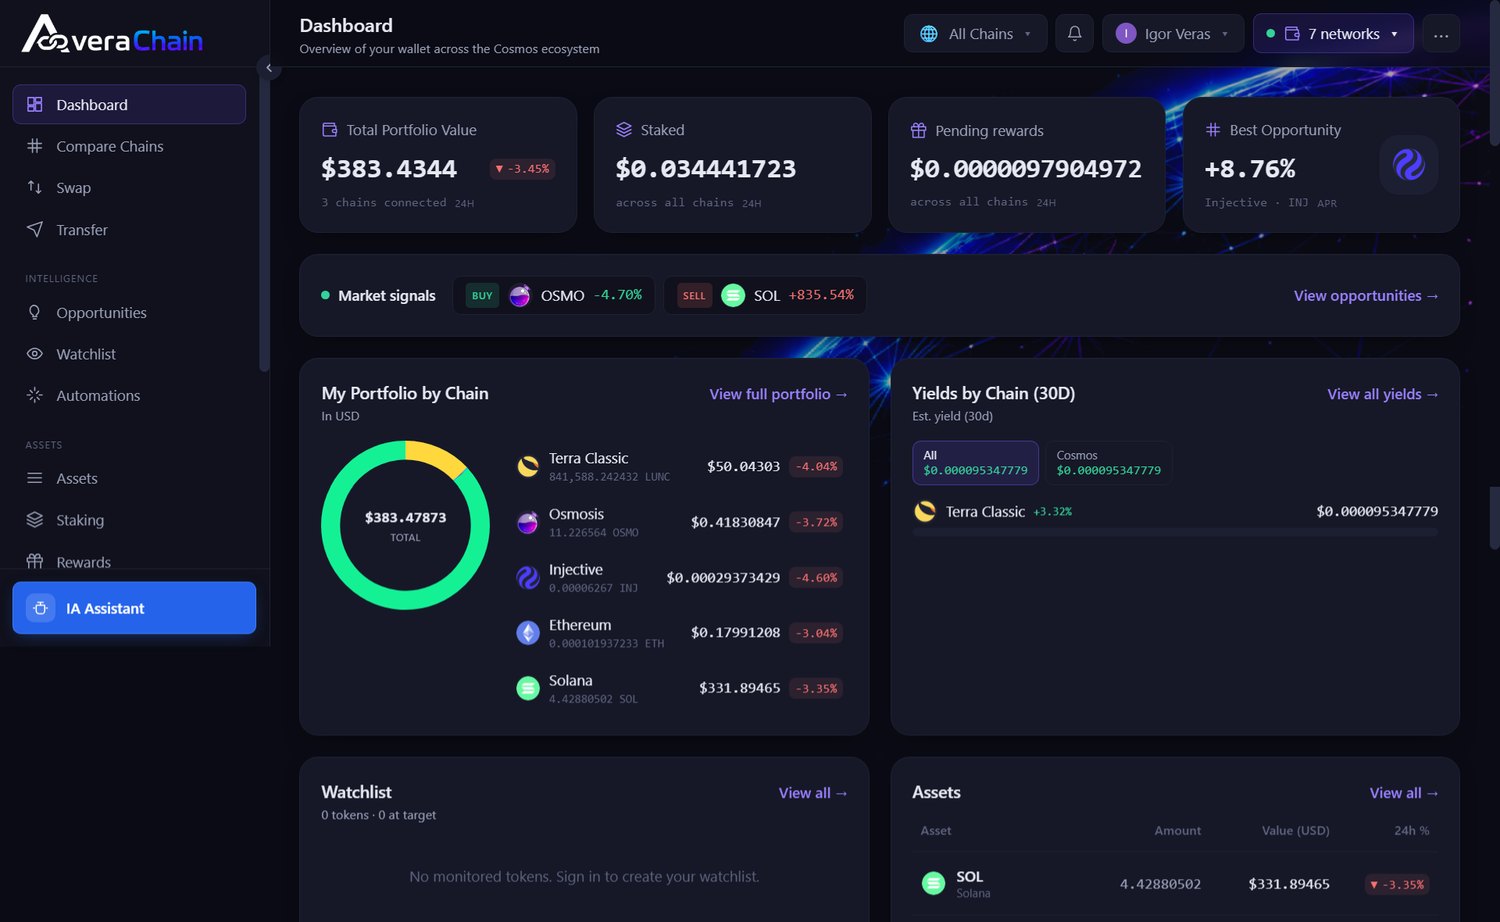Viewport: 1500px width, 922px height.
Task: Click the Assets list icon in sidebar
Action: (x=35, y=478)
